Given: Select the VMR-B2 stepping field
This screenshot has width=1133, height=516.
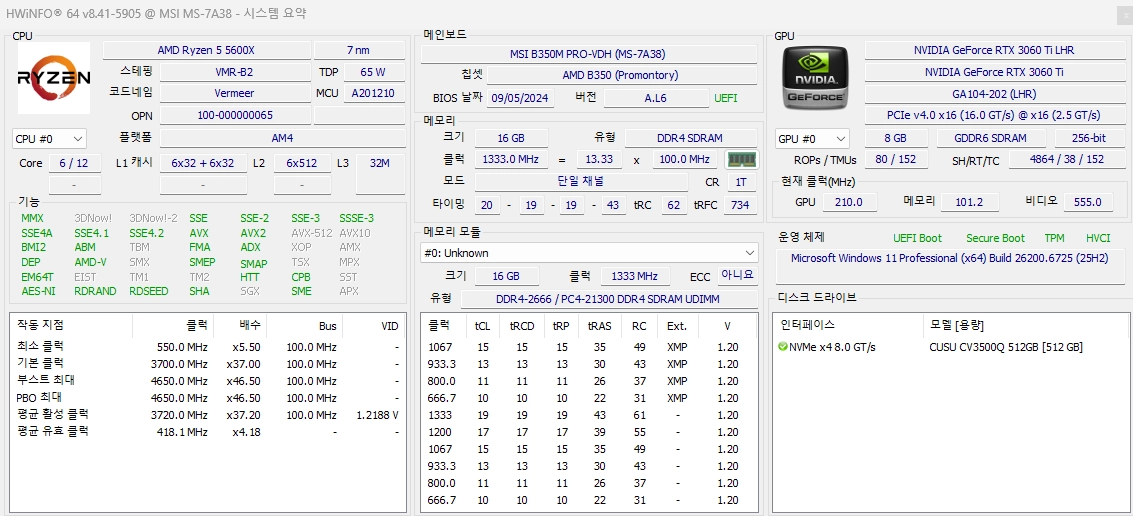Looking at the screenshot, I should pyautogui.click(x=234, y=72).
